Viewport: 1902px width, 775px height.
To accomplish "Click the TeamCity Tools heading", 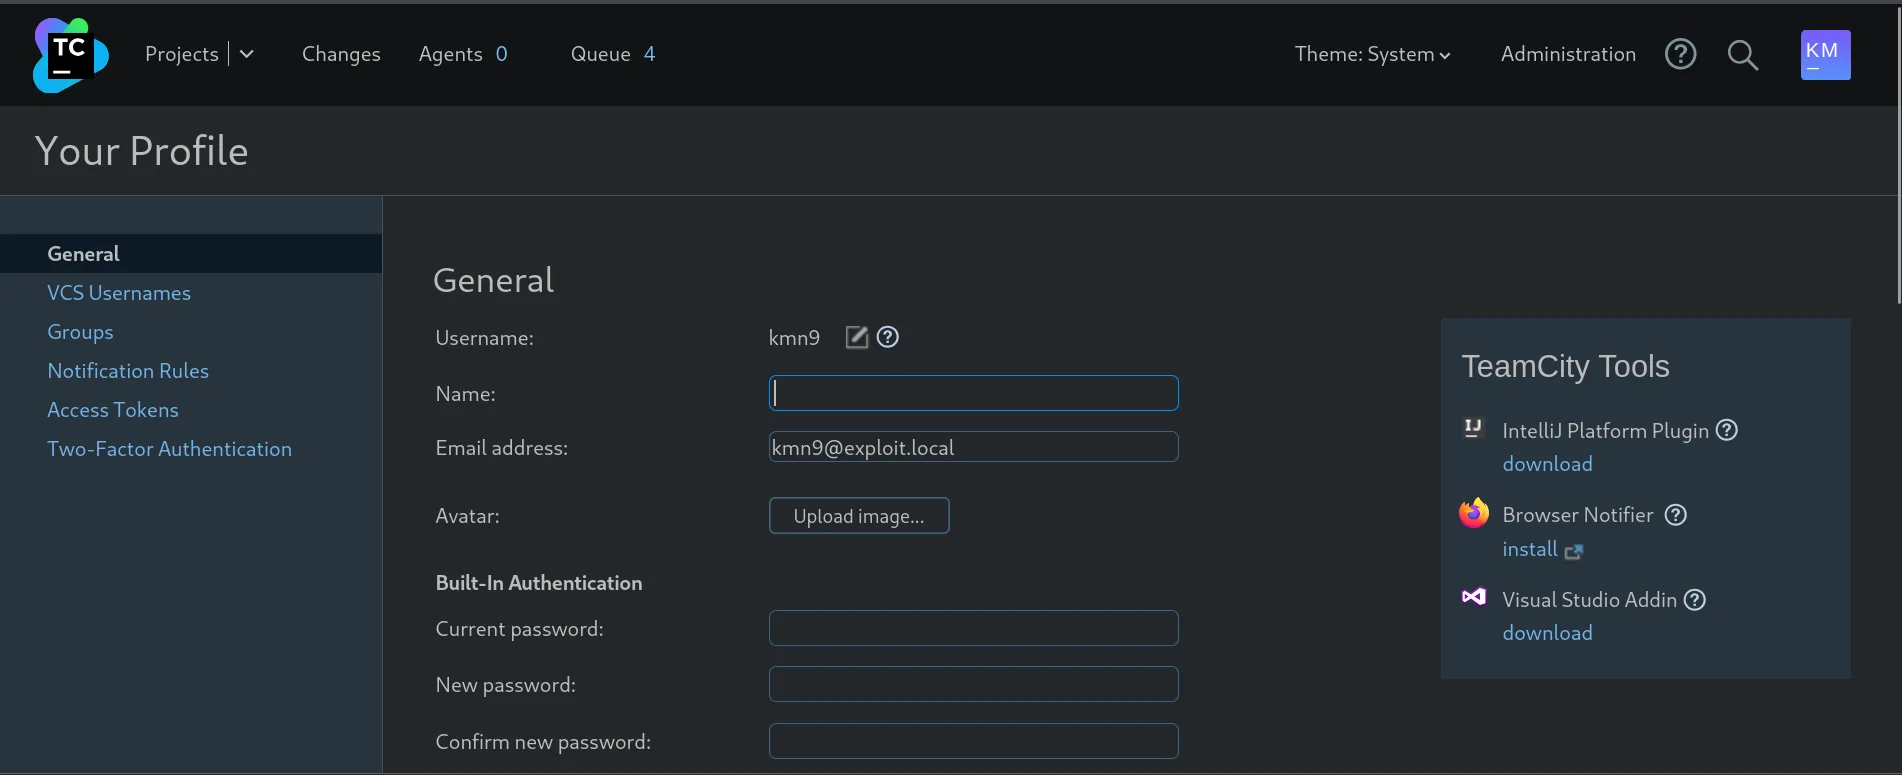I will (x=1565, y=367).
